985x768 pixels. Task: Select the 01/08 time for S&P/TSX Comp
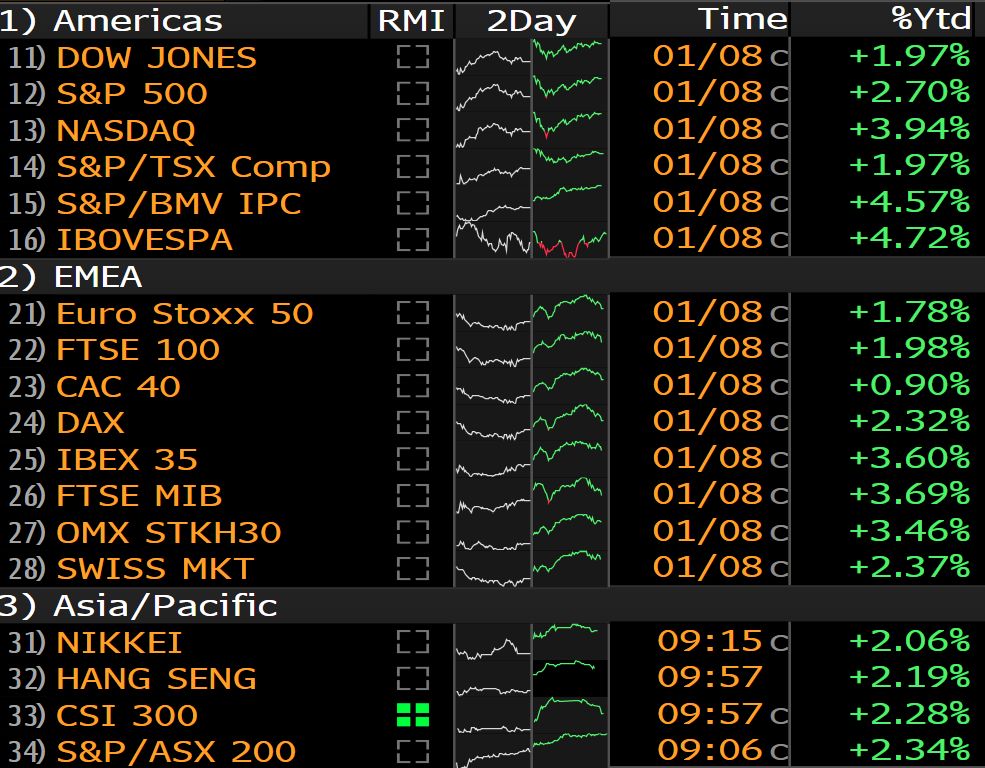[708, 165]
